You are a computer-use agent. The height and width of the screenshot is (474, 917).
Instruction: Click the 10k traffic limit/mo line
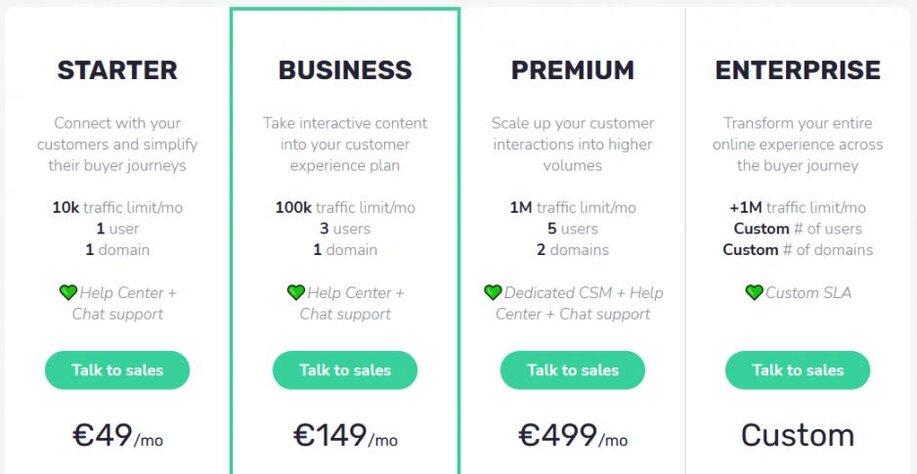pos(117,208)
